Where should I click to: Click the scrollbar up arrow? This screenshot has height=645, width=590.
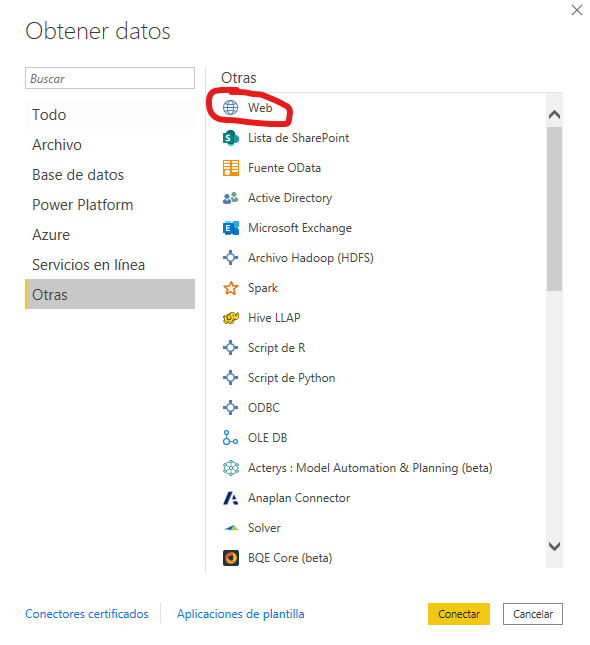[x=555, y=114]
